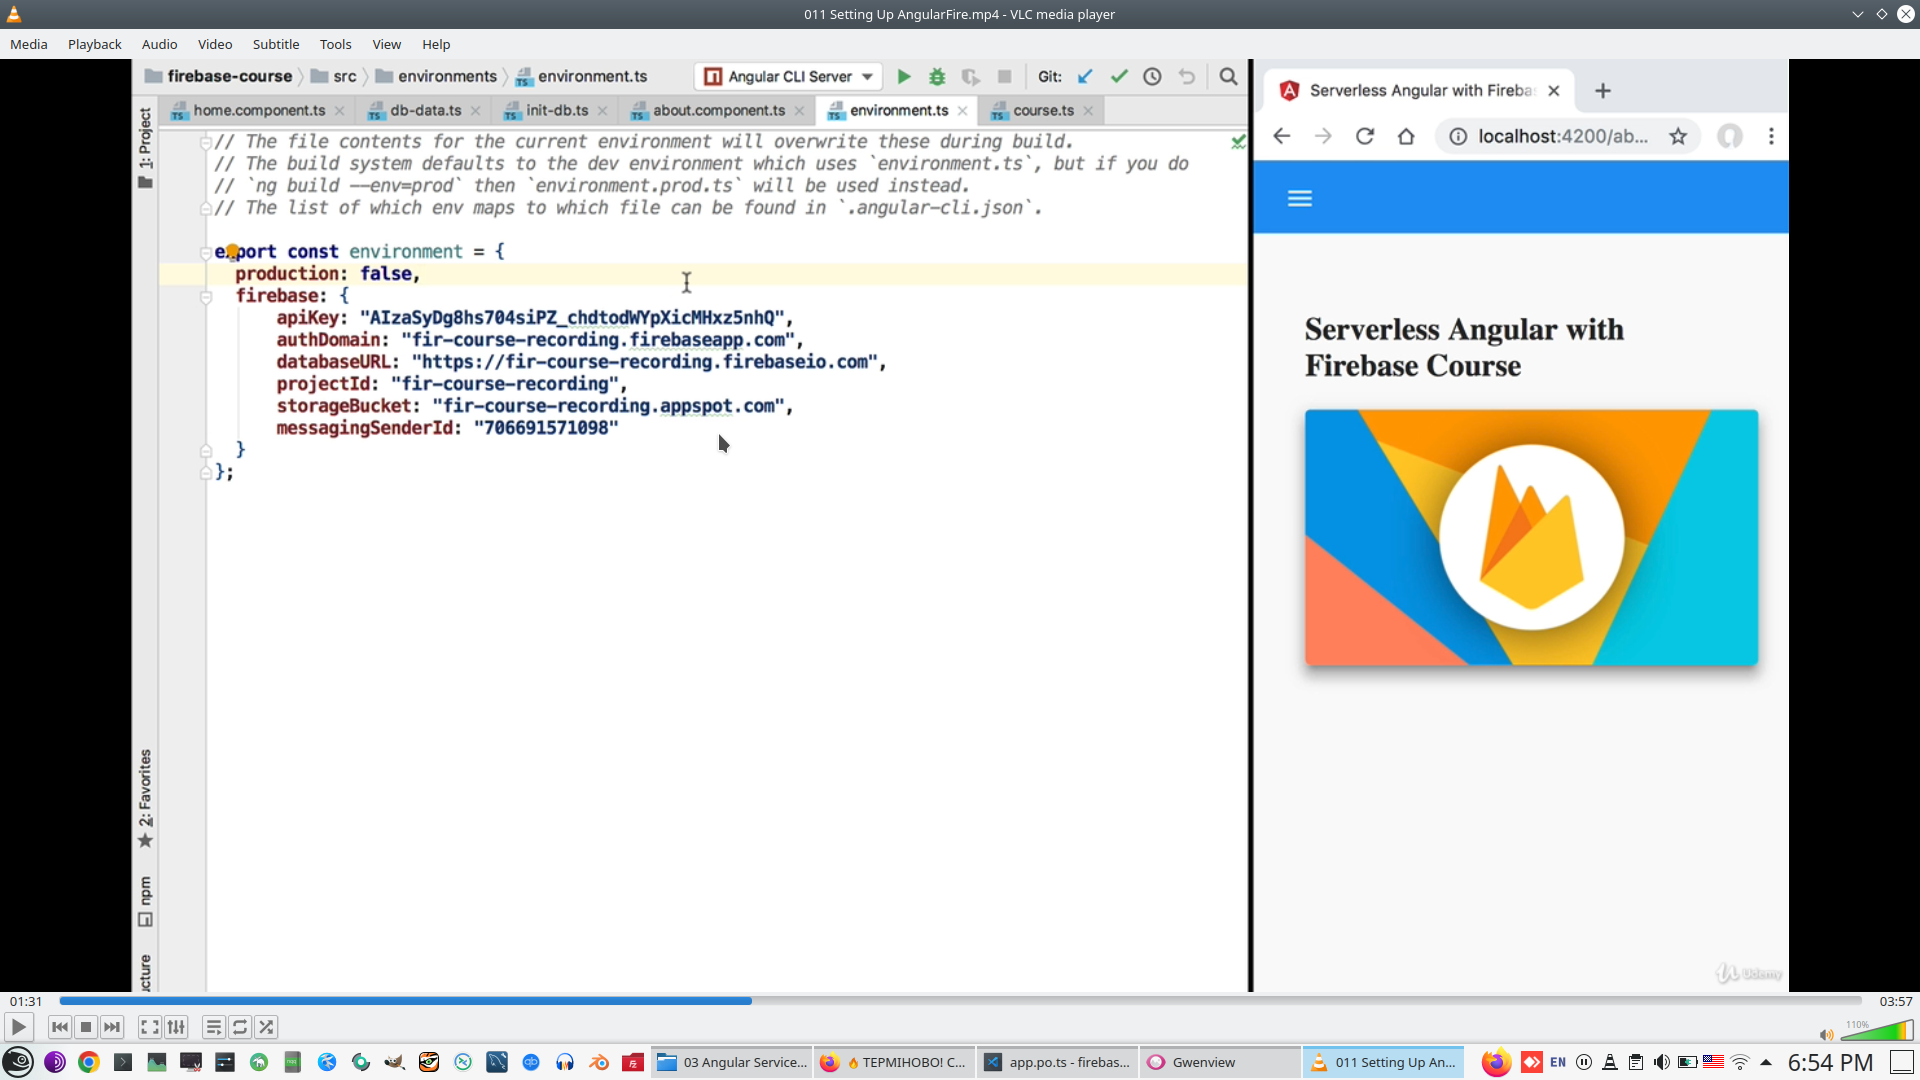The height and width of the screenshot is (1080, 1920).
Task: Open extended settings (equalizer) panel
Action: 176,1027
